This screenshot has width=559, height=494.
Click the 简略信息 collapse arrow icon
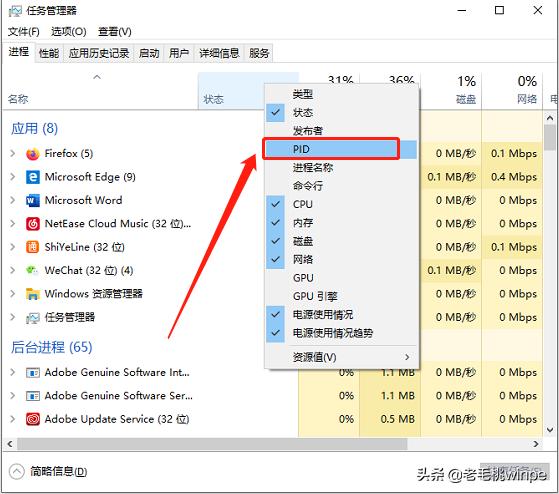pyautogui.click(x=16, y=472)
